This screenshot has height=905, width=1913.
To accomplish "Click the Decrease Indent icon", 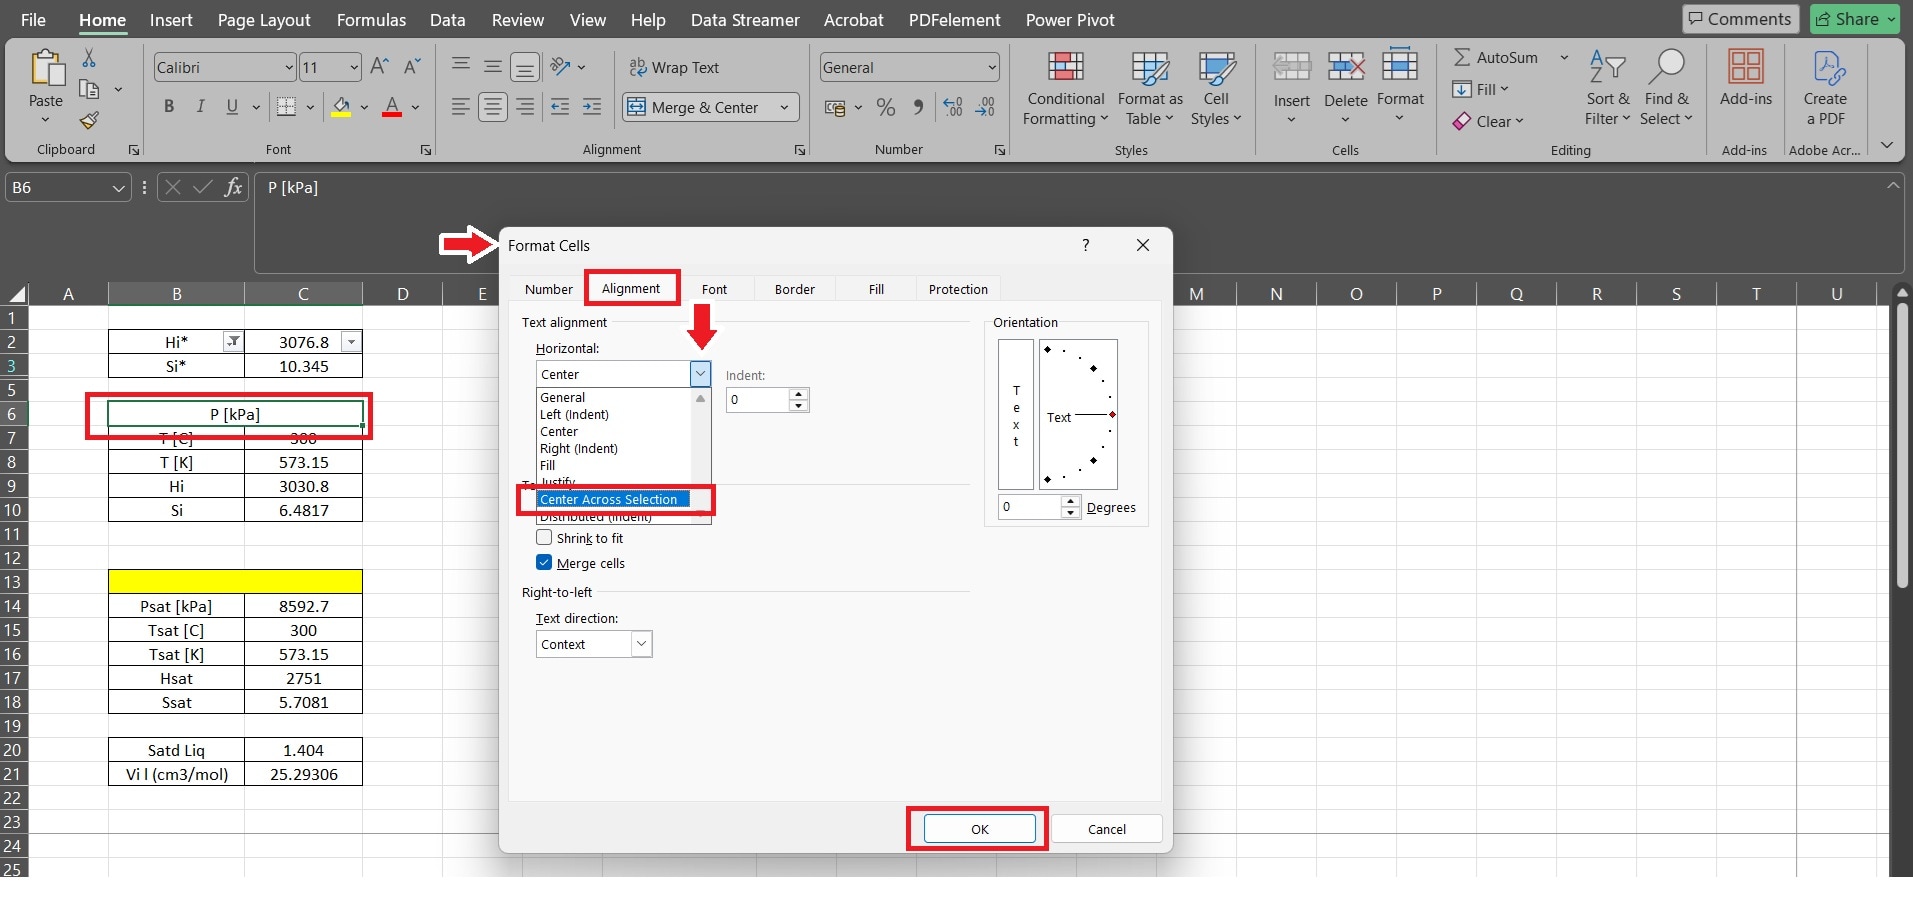I will point(560,107).
